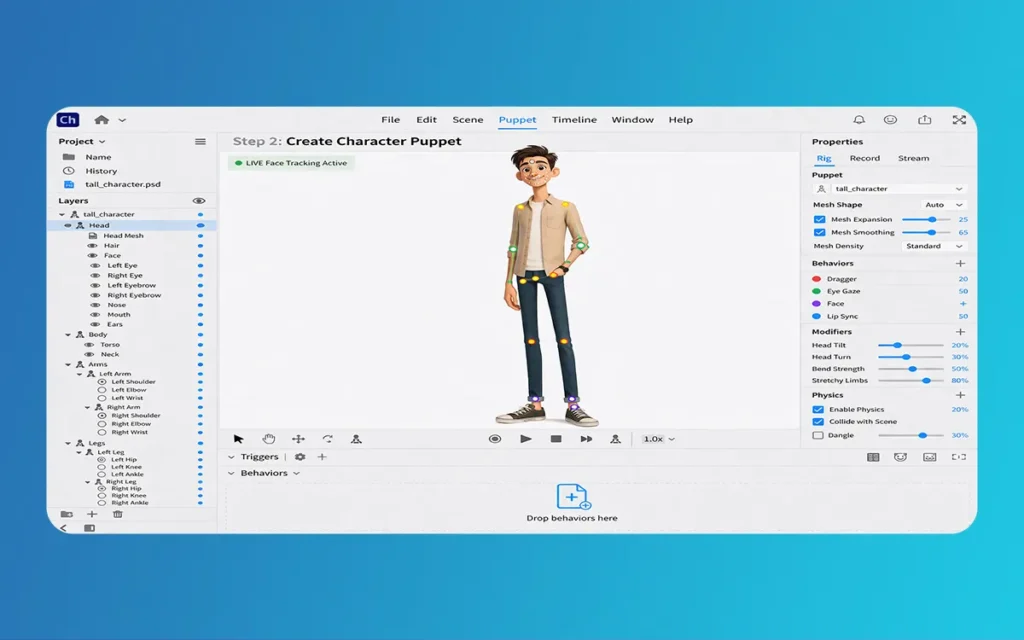The image size is (1024, 640).
Task: Select the arrow Selection tool
Action: point(238,439)
